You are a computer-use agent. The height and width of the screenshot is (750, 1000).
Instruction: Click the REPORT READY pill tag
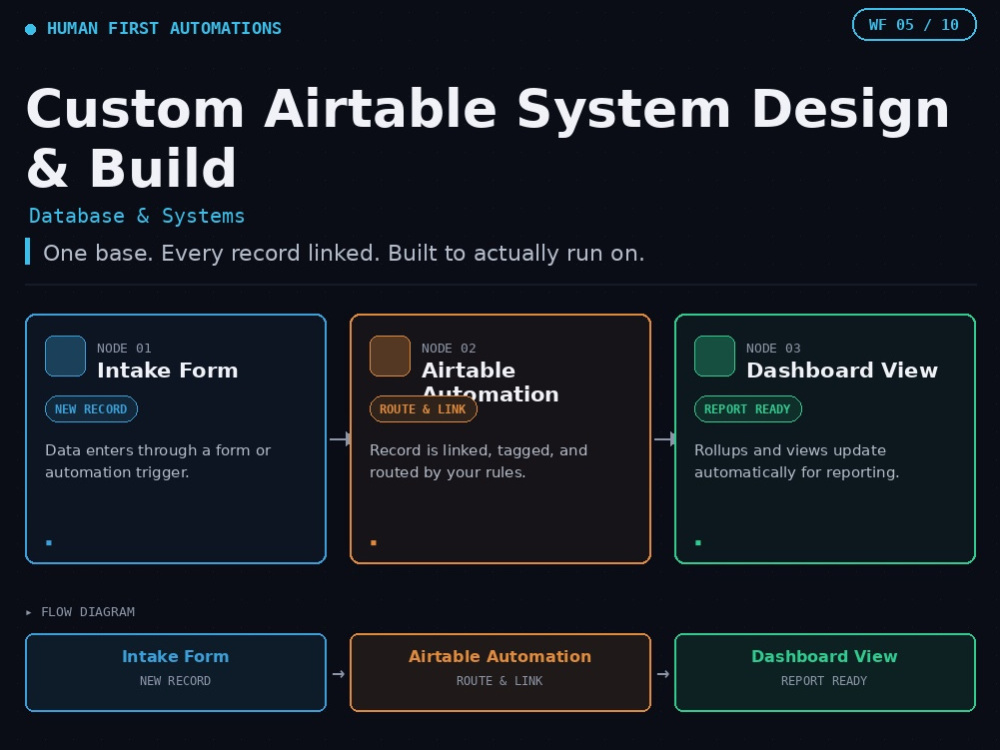747,409
